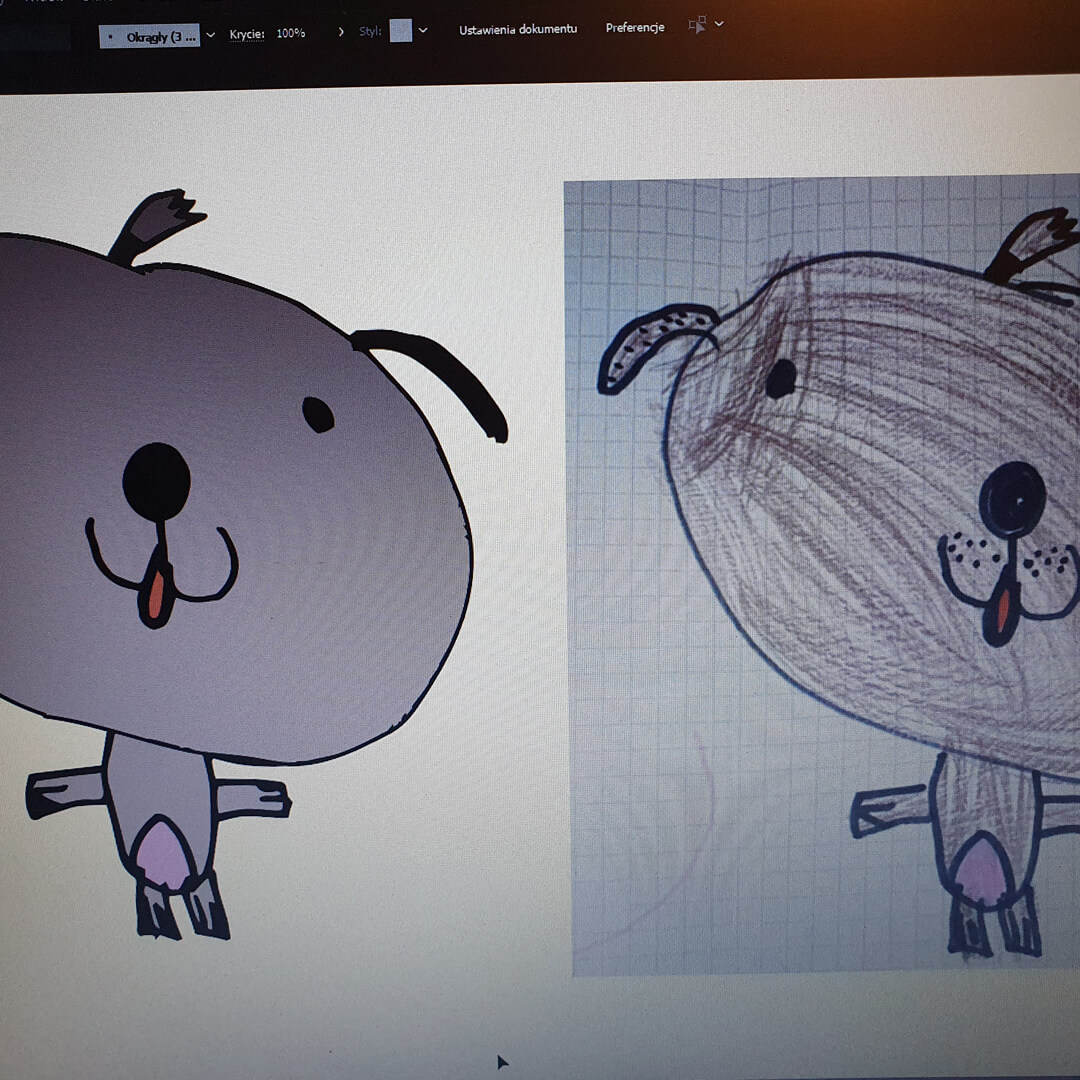Click the Styl graphic style swatch
Image resolution: width=1080 pixels, height=1080 pixels.
(400, 30)
